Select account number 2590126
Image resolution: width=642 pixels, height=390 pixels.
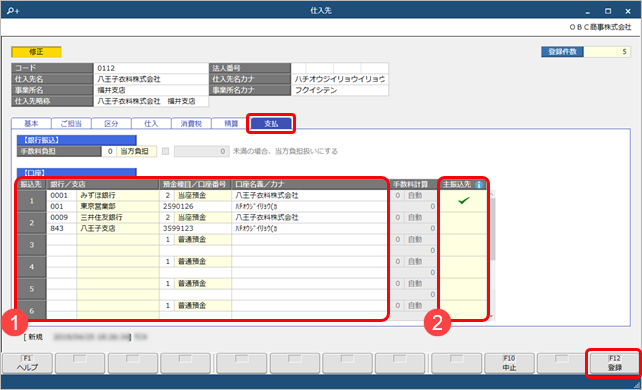pos(195,207)
